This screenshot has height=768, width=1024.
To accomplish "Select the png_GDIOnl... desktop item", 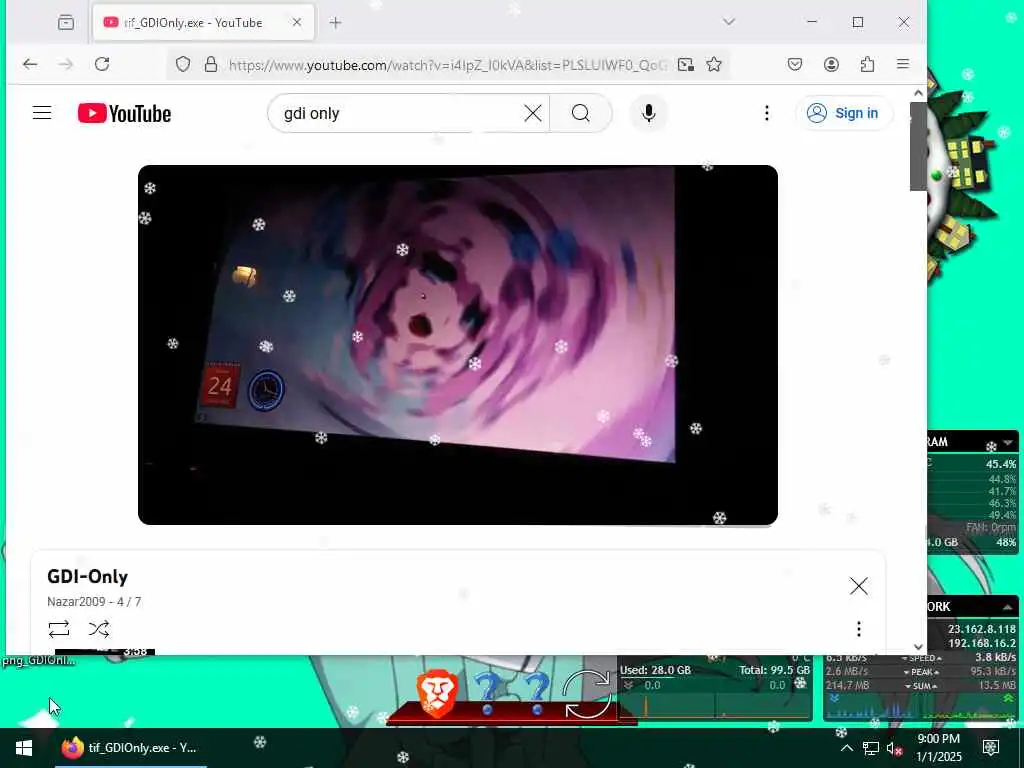I will (x=39, y=660).
